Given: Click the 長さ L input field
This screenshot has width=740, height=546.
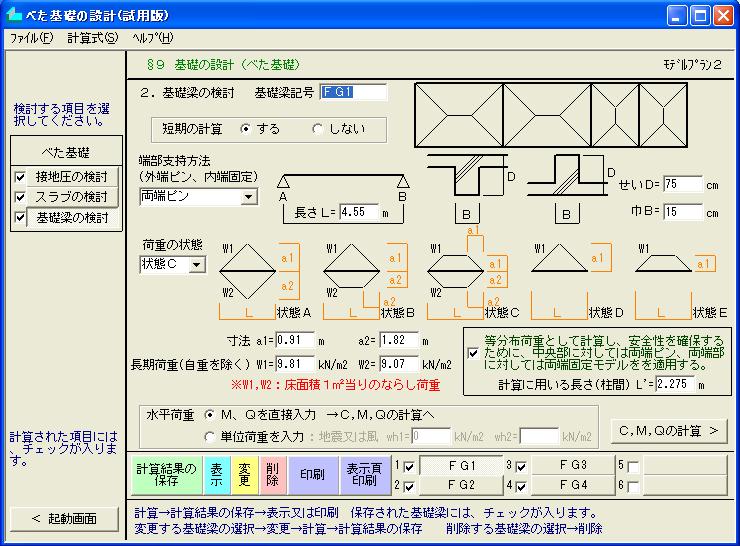Looking at the screenshot, I should [358, 212].
